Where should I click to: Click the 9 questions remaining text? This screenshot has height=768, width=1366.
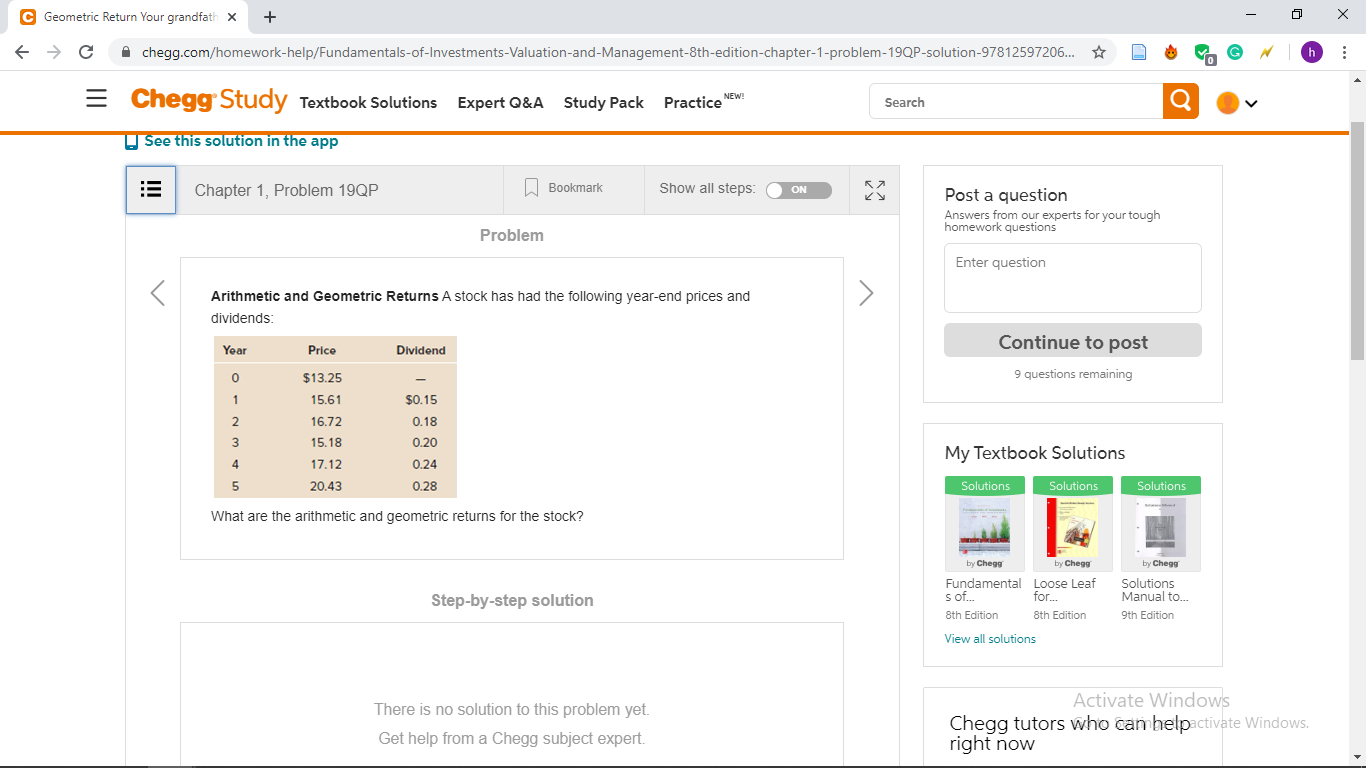(x=1073, y=374)
